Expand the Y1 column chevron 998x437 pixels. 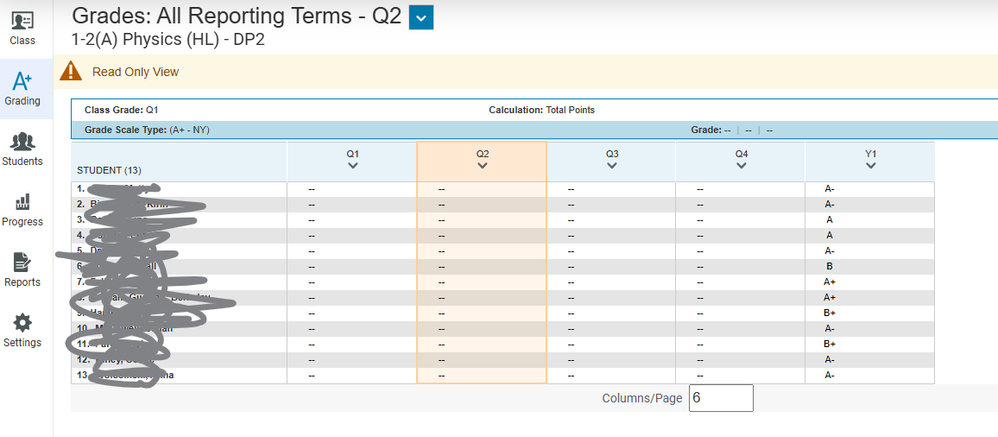[x=871, y=166]
